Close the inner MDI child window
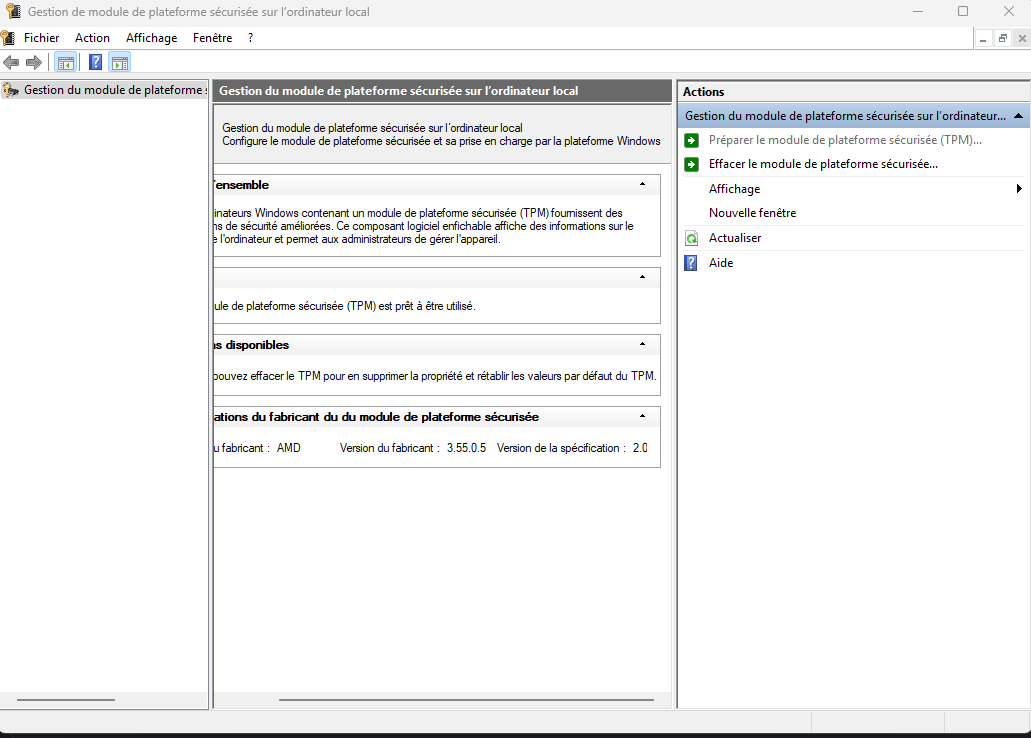 (x=1022, y=39)
